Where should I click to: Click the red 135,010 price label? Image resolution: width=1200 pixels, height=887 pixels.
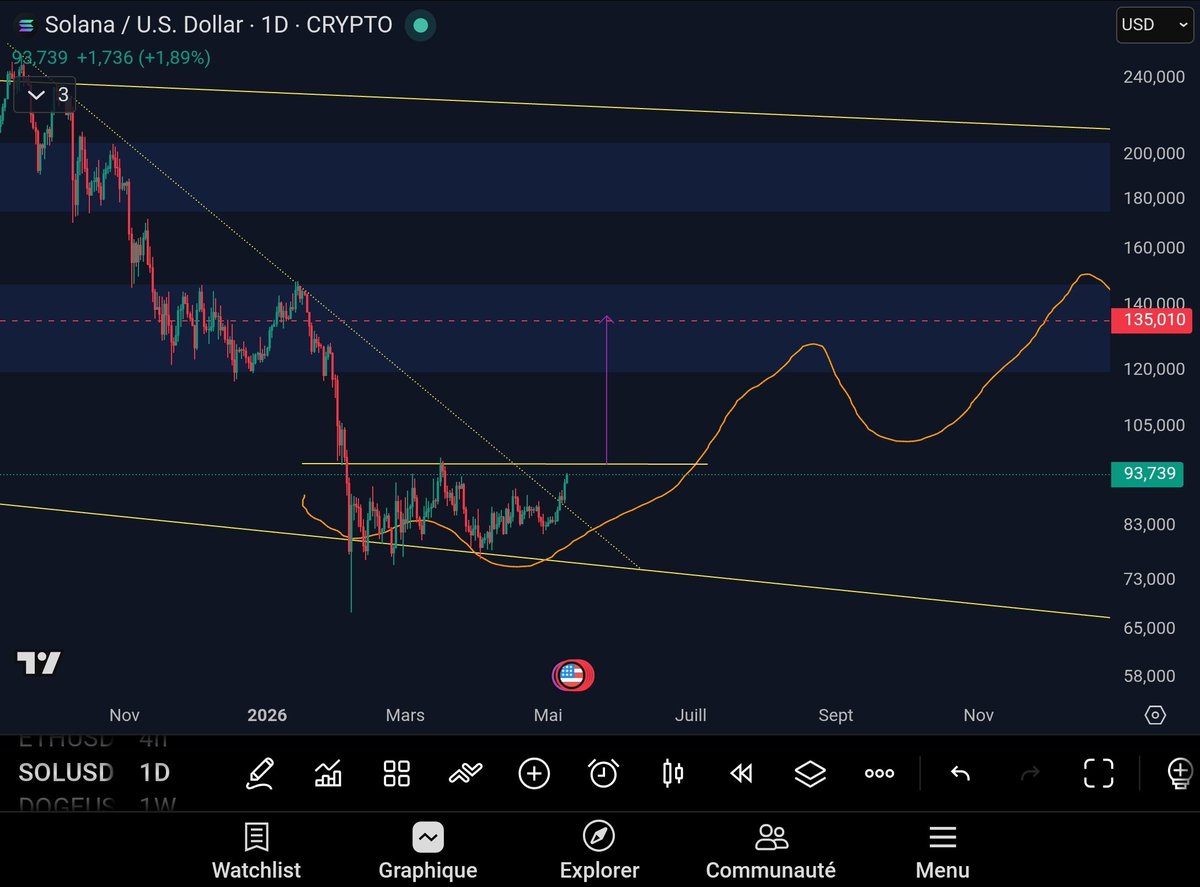(x=1152, y=321)
